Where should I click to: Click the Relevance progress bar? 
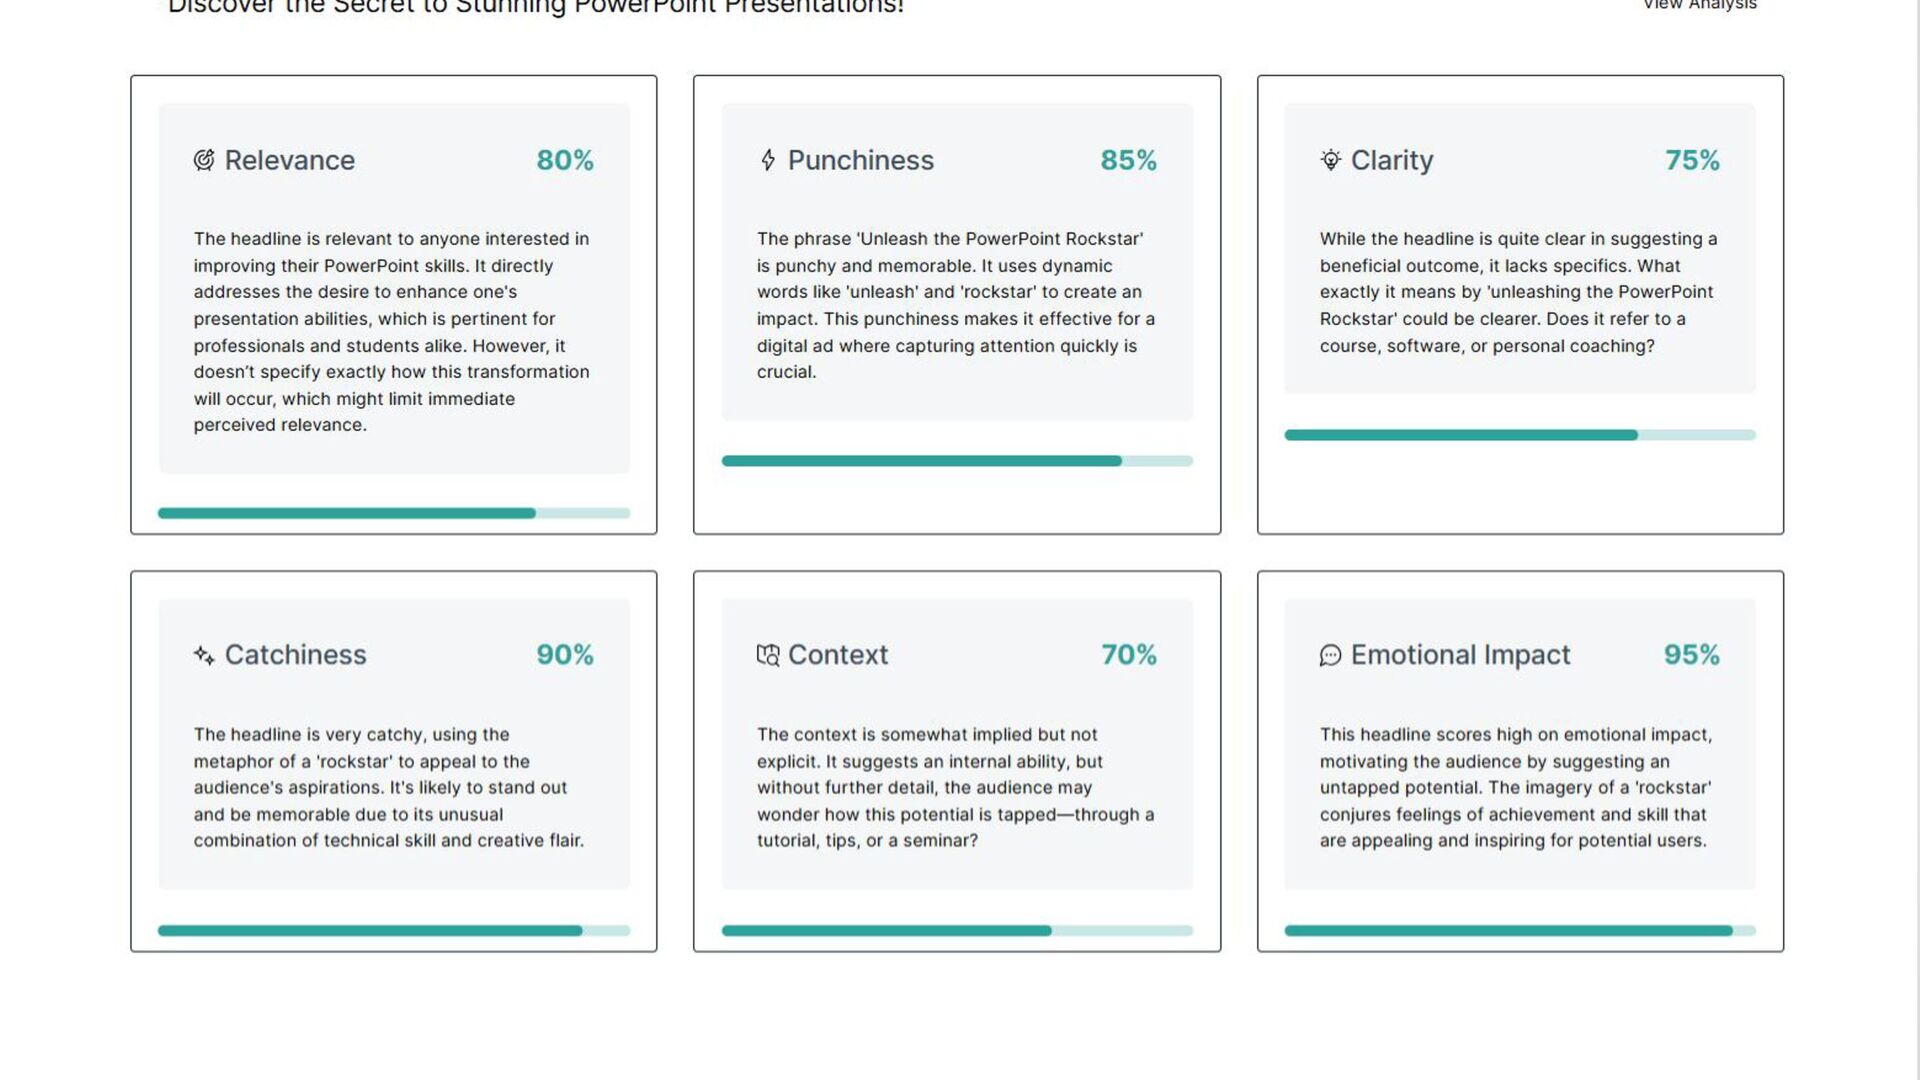point(394,513)
